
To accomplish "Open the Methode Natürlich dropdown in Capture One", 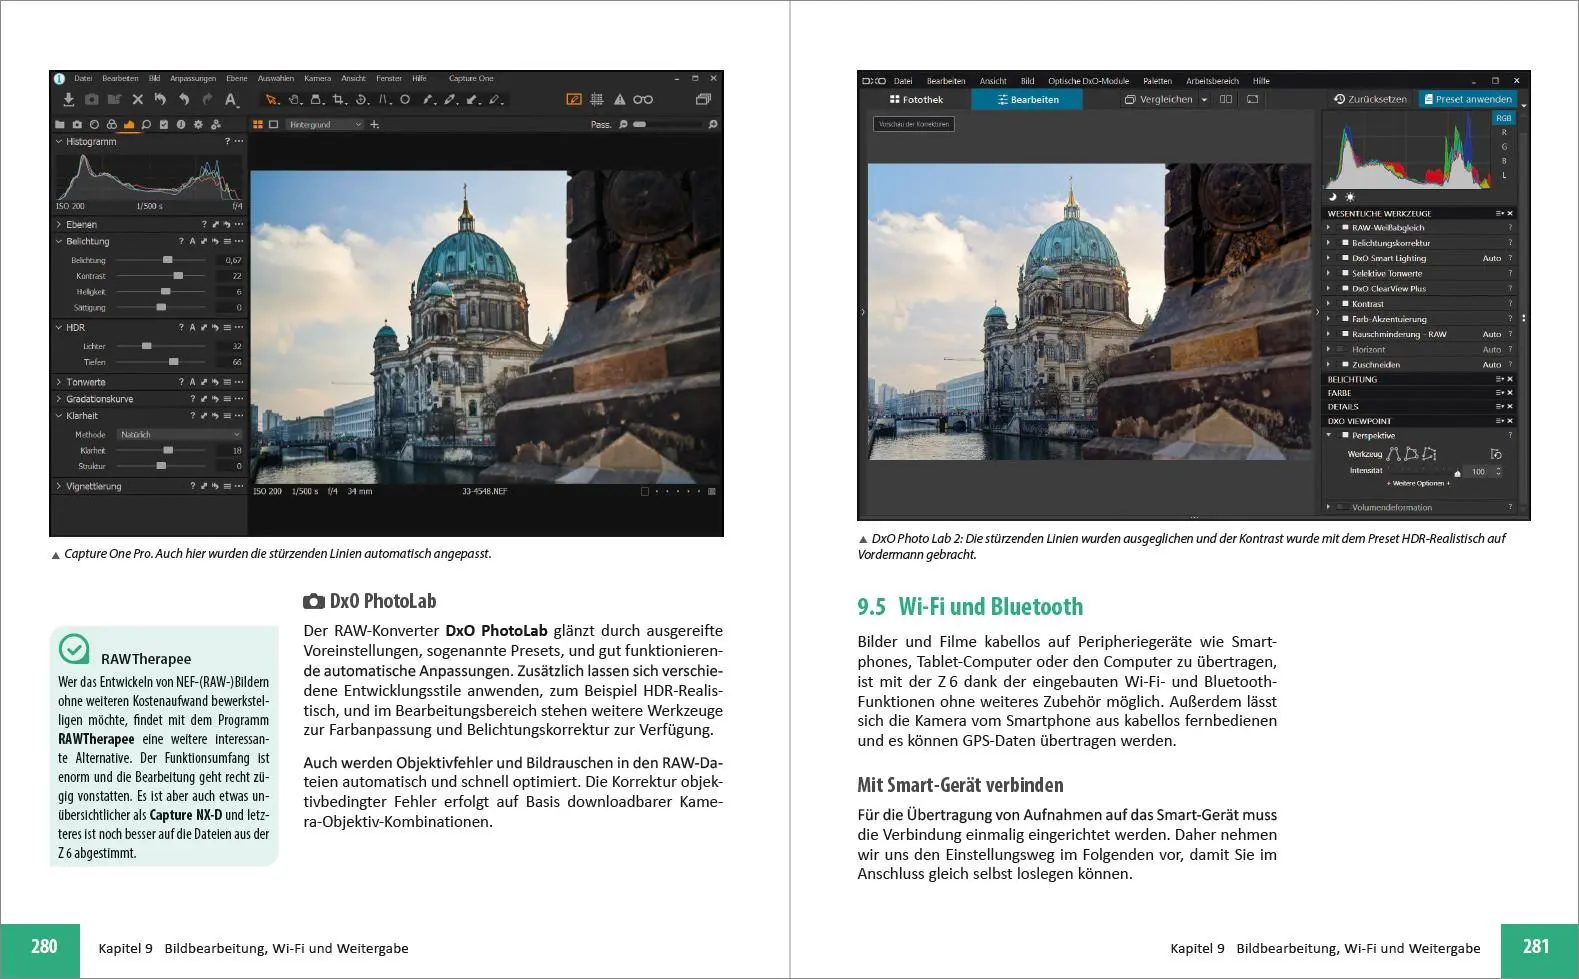I will coord(180,435).
